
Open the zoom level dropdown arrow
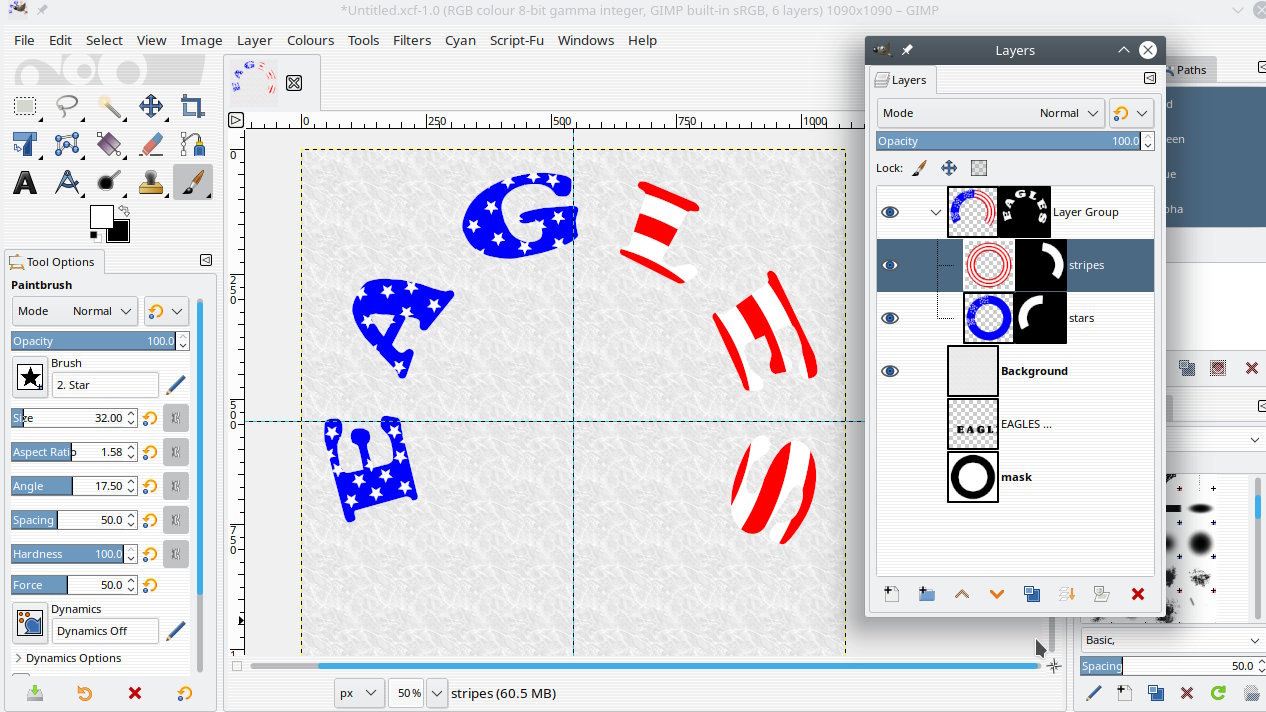437,693
